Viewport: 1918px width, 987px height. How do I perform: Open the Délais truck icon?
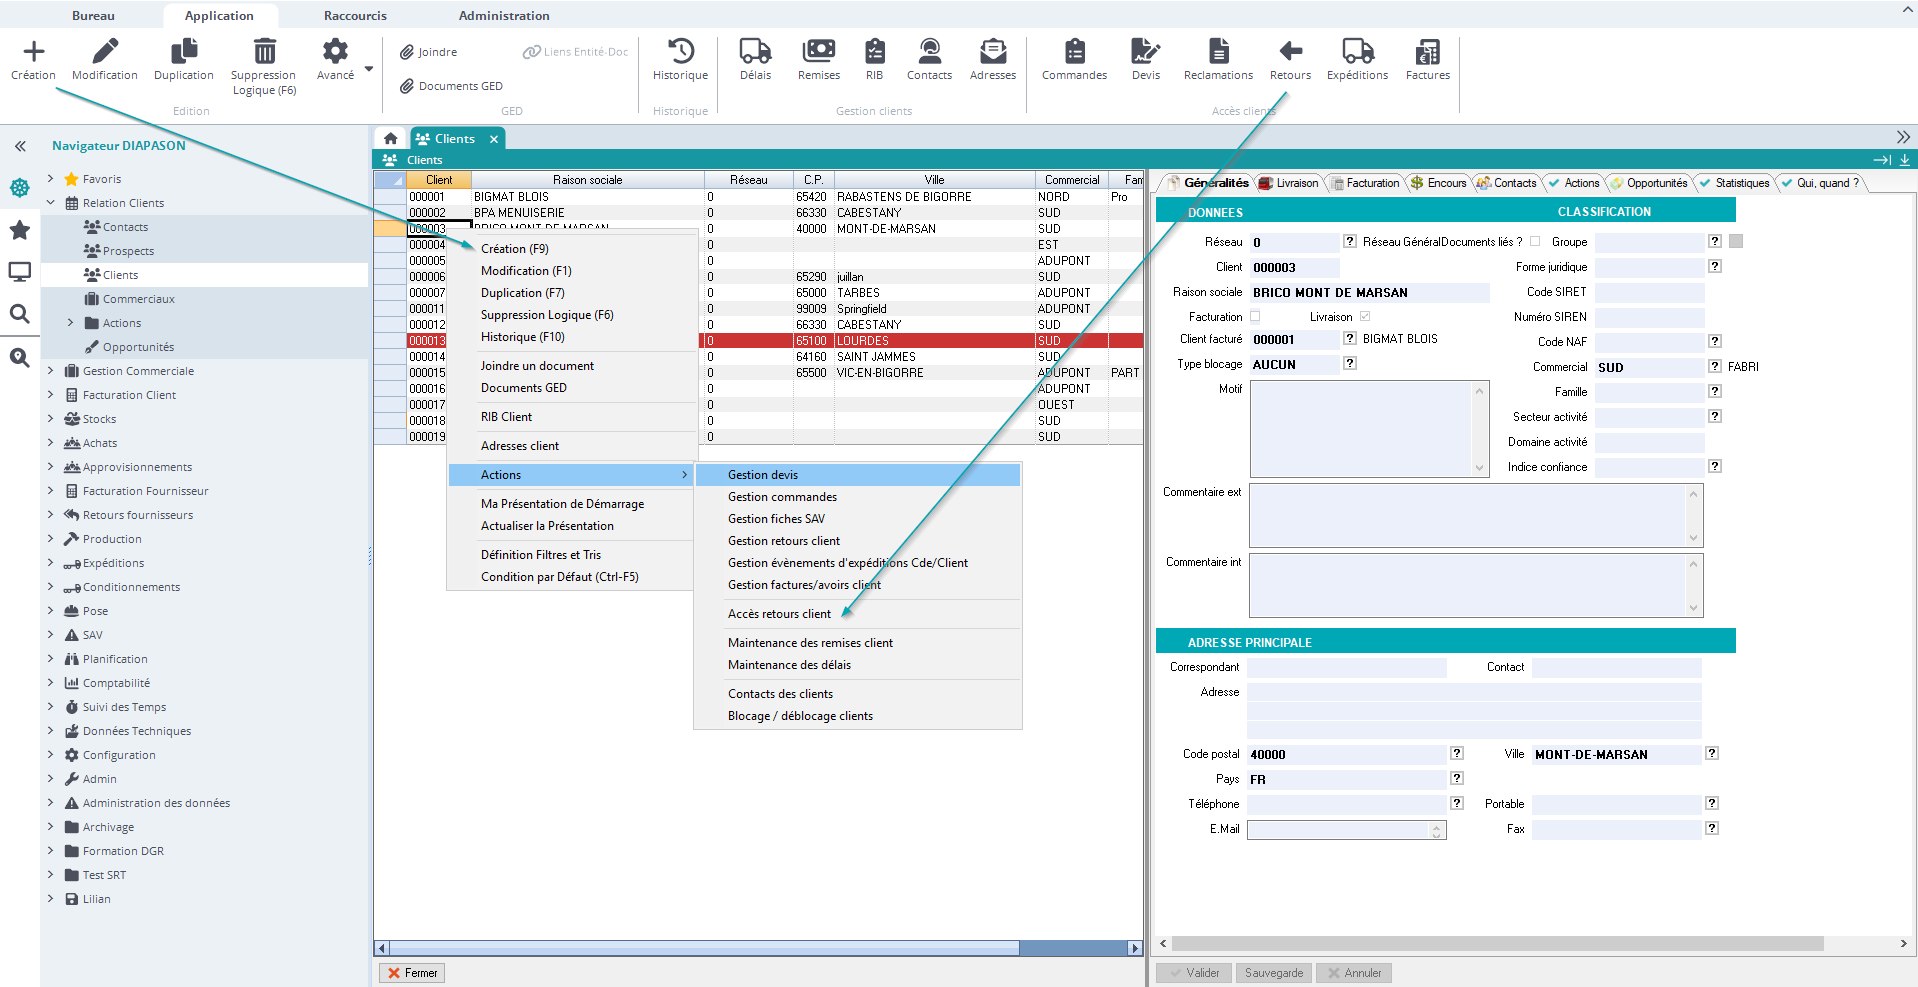[755, 52]
